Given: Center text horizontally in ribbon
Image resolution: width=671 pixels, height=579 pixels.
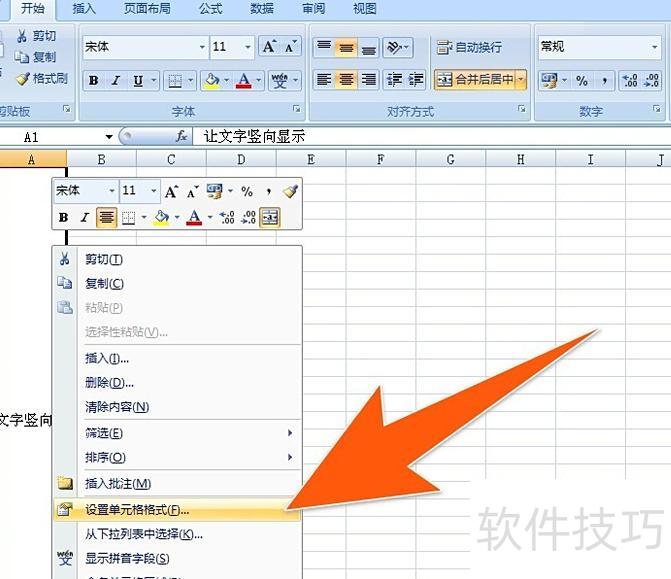Looking at the screenshot, I should tap(346, 80).
